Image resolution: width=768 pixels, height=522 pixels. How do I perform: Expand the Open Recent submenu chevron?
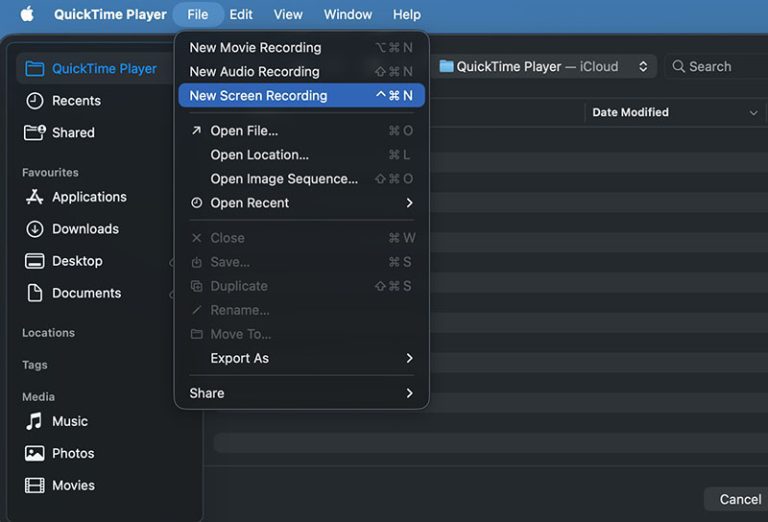click(409, 203)
